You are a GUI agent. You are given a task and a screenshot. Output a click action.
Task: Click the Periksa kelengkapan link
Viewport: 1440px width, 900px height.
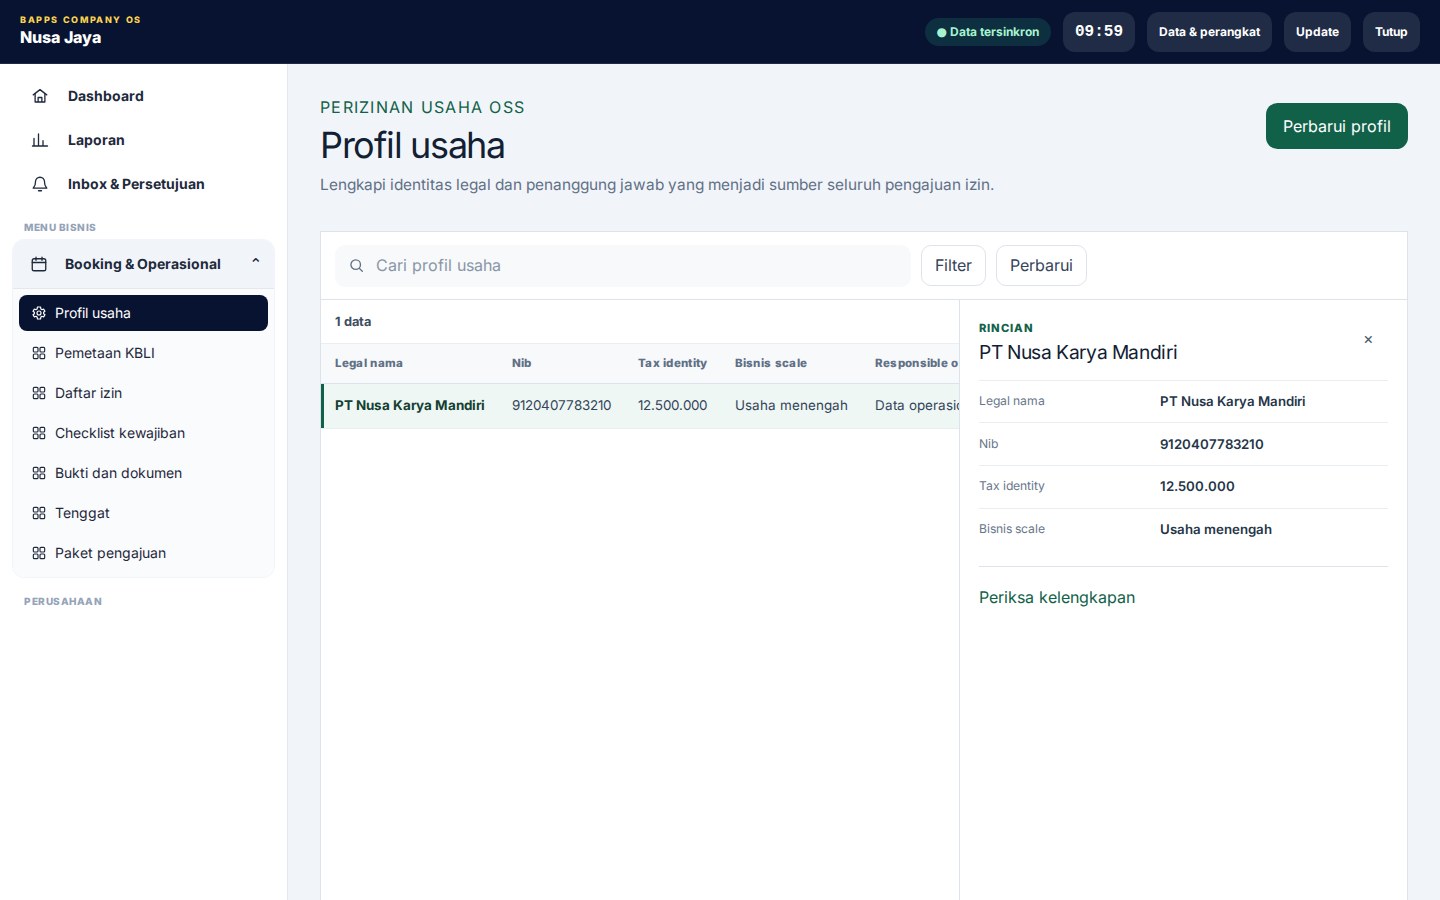tap(1057, 598)
